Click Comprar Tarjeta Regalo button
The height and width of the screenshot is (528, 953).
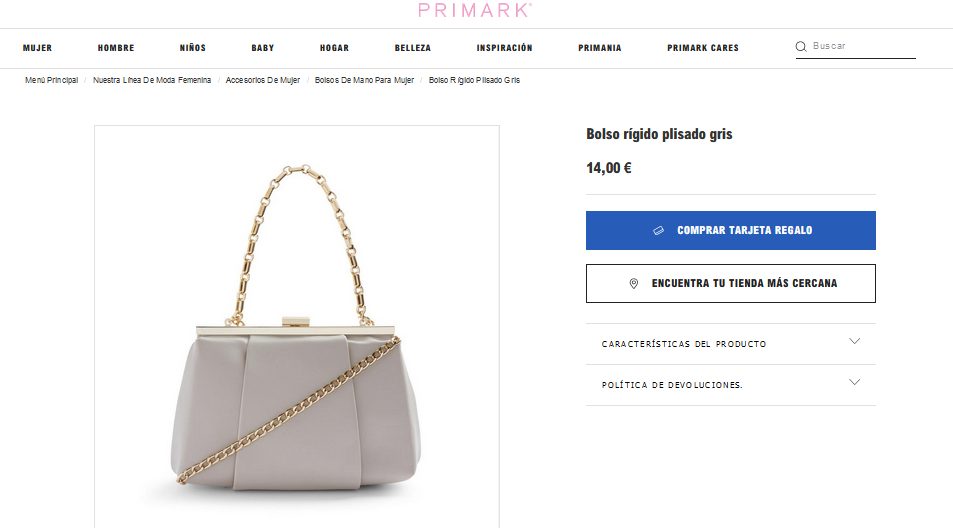(731, 230)
